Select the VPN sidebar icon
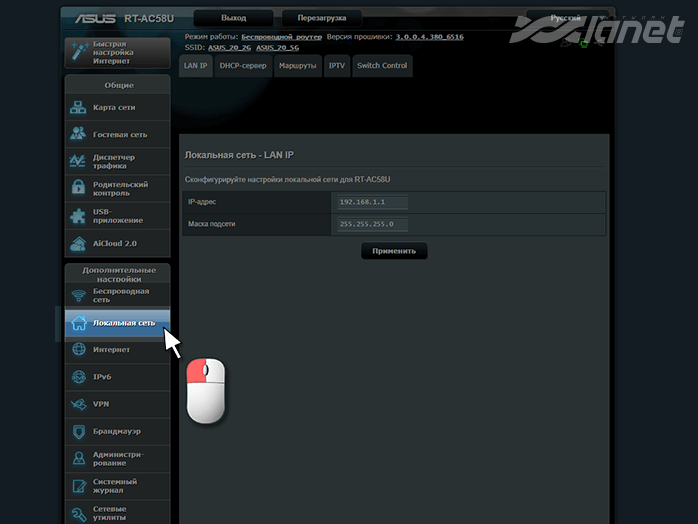 [79, 404]
